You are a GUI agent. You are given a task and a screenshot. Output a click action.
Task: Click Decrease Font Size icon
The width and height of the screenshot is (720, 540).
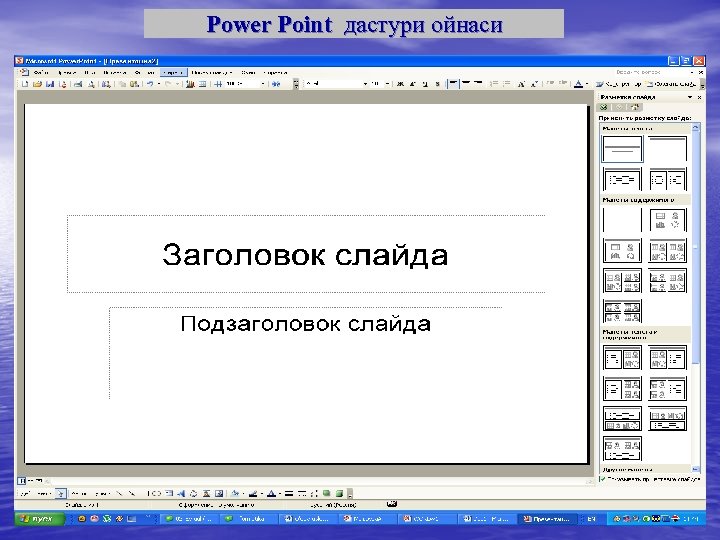point(534,84)
